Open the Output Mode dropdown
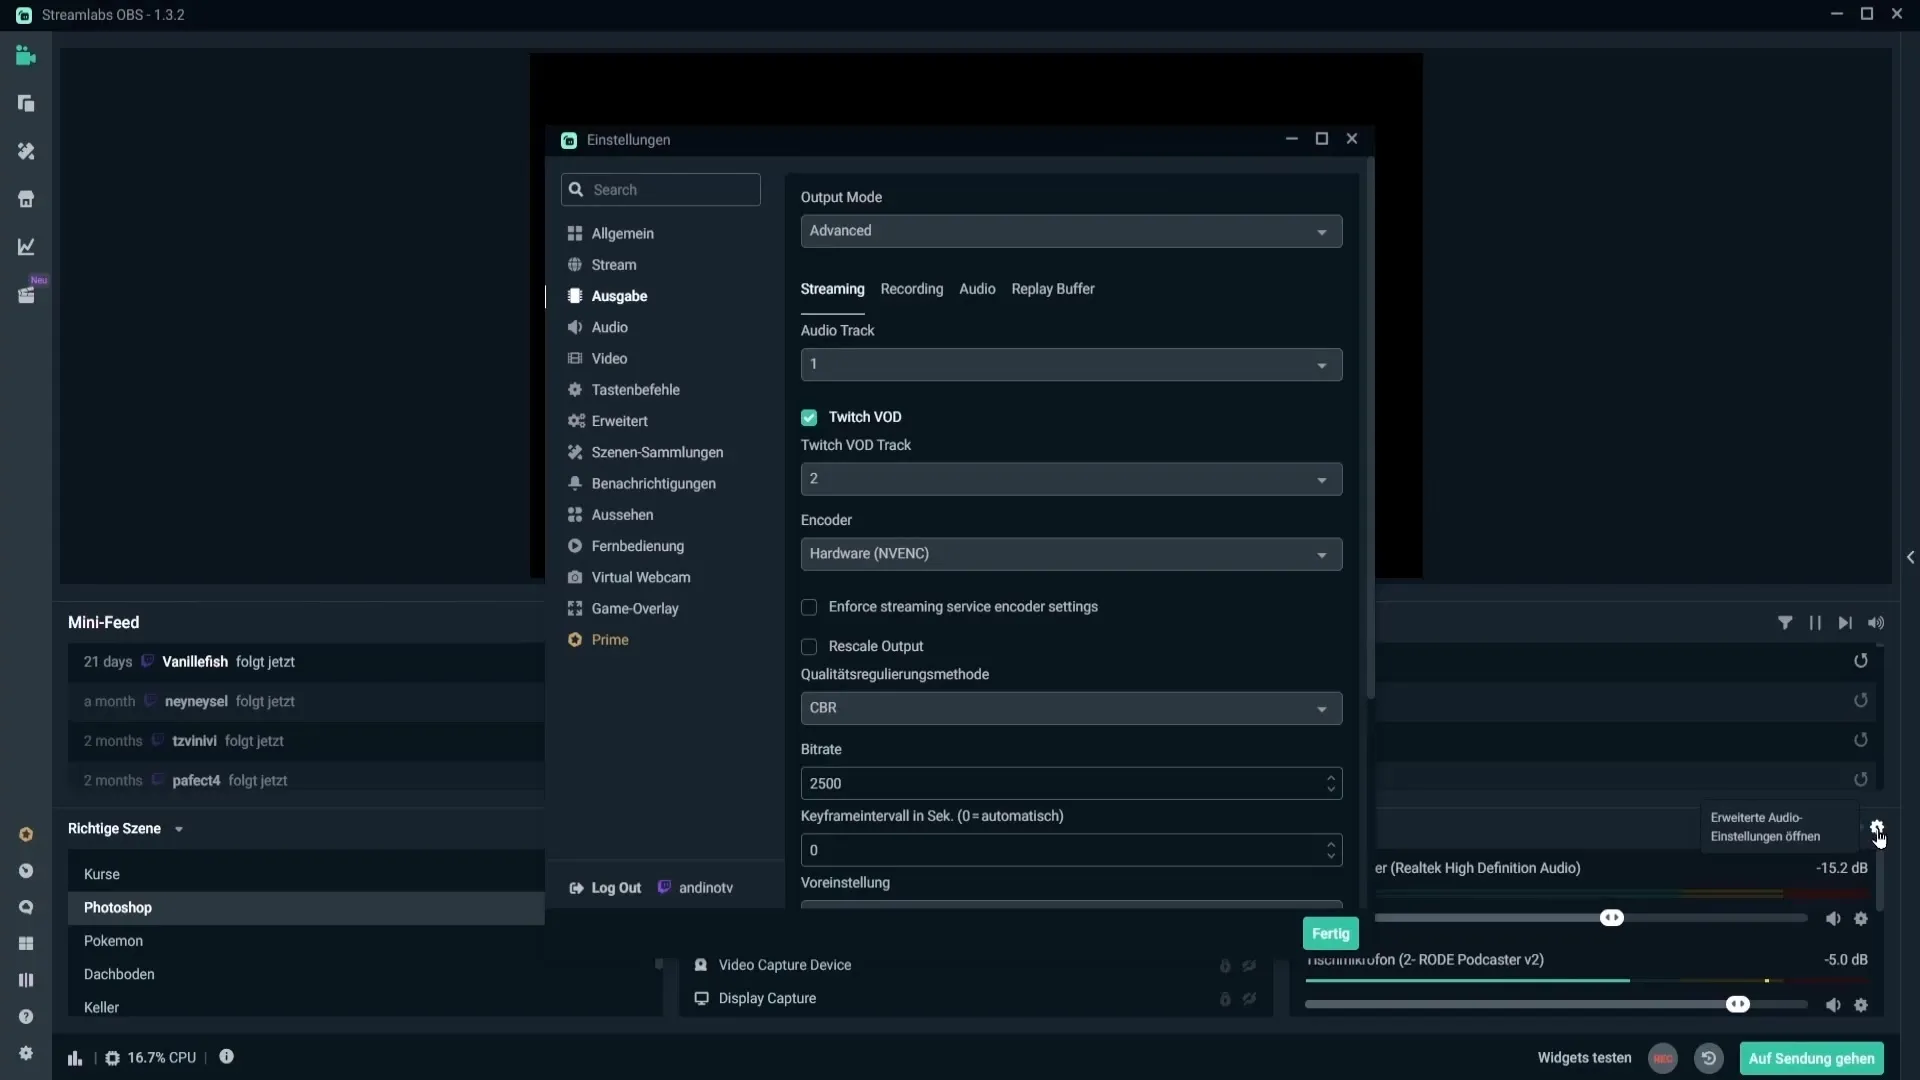 click(1071, 231)
